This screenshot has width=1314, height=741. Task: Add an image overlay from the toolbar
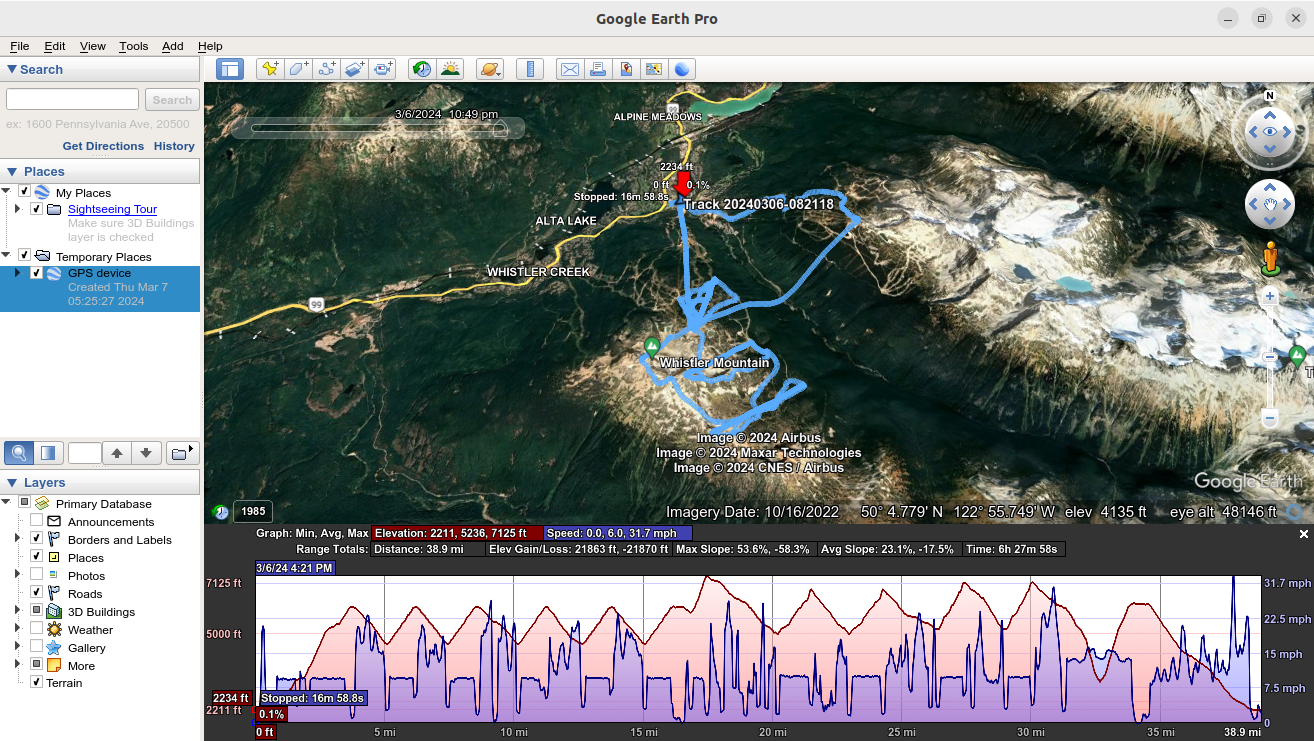(x=354, y=69)
